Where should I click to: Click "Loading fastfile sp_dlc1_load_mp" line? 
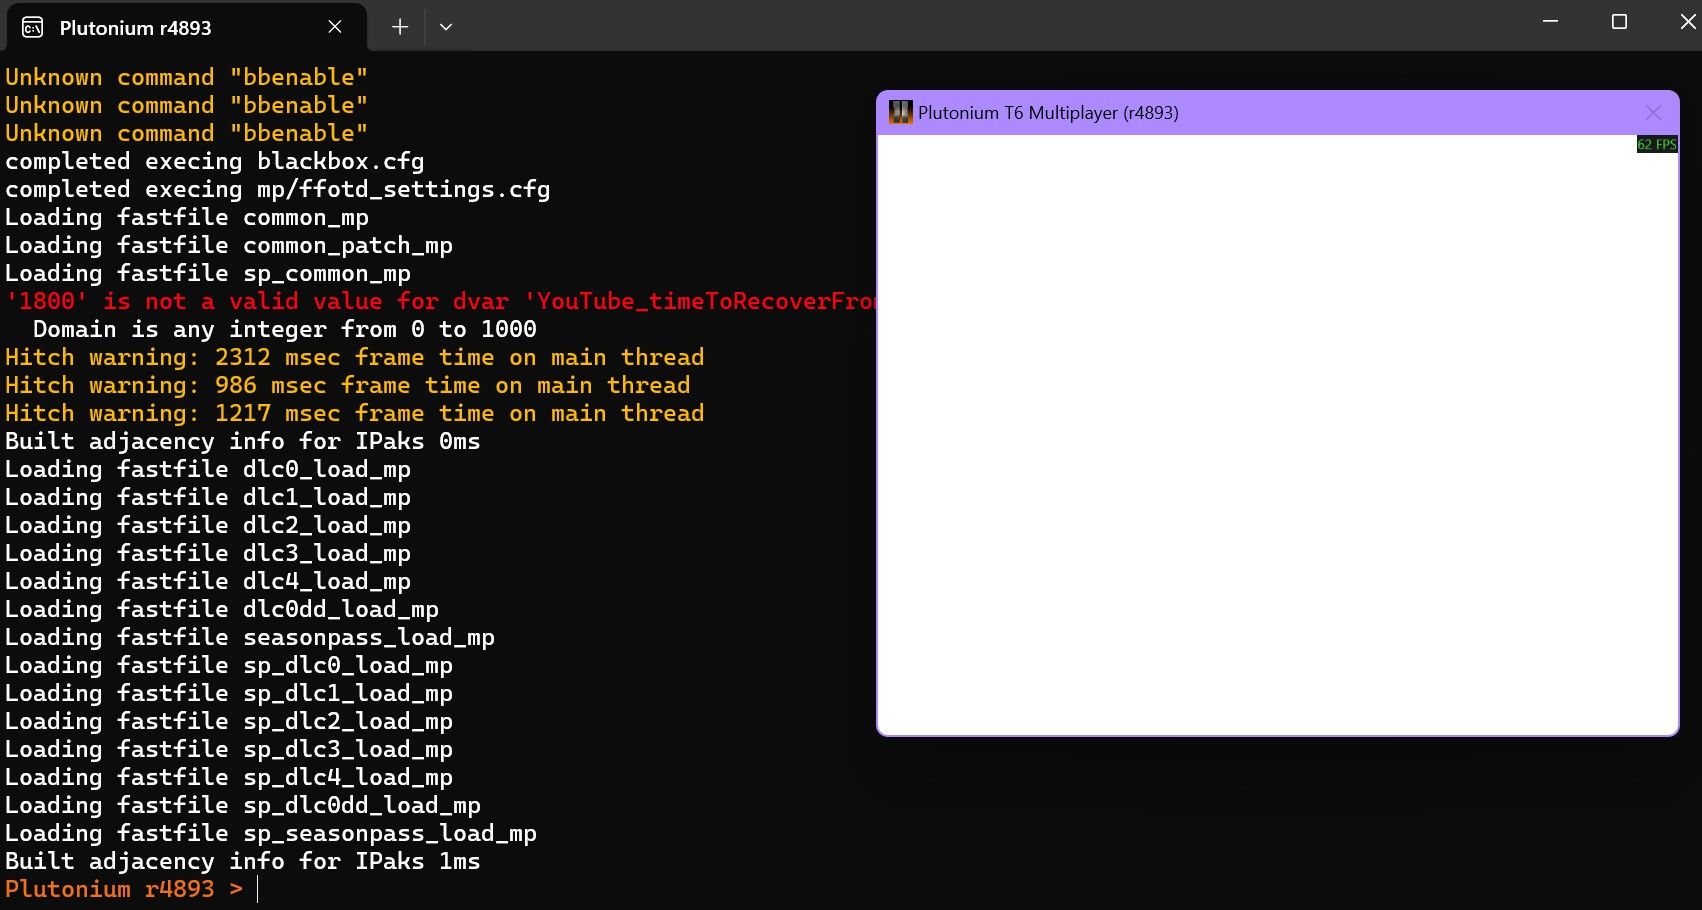pyautogui.click(x=228, y=693)
